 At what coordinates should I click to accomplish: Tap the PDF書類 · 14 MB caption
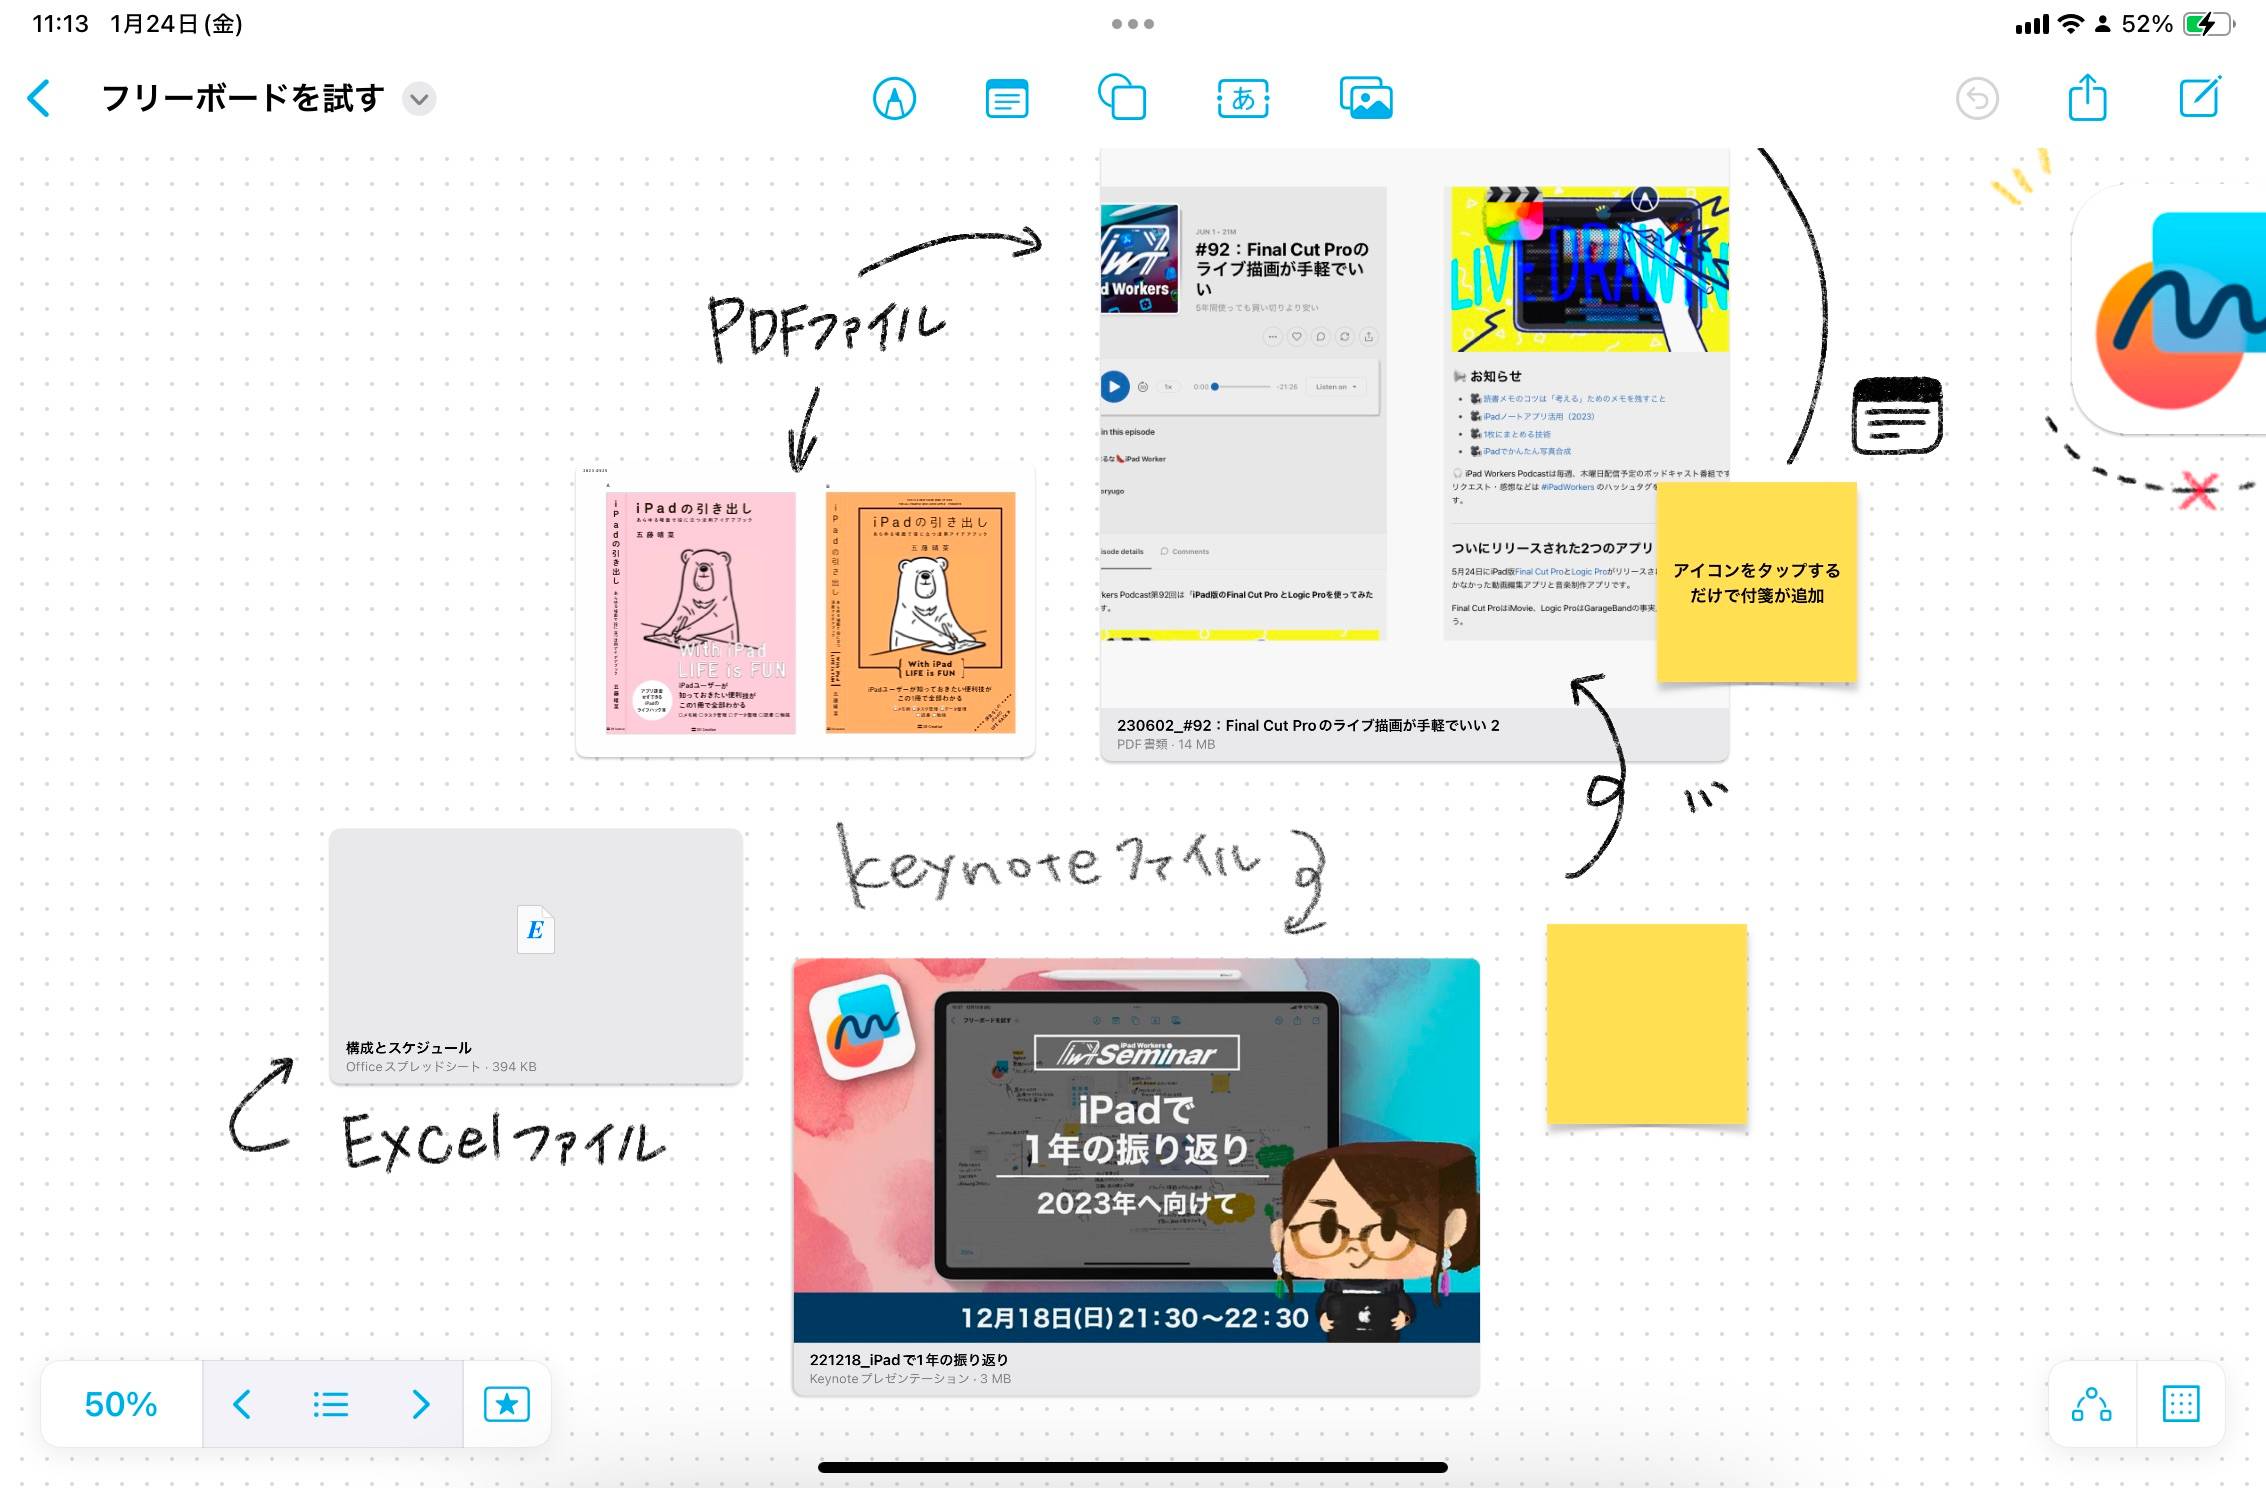(x=1166, y=744)
